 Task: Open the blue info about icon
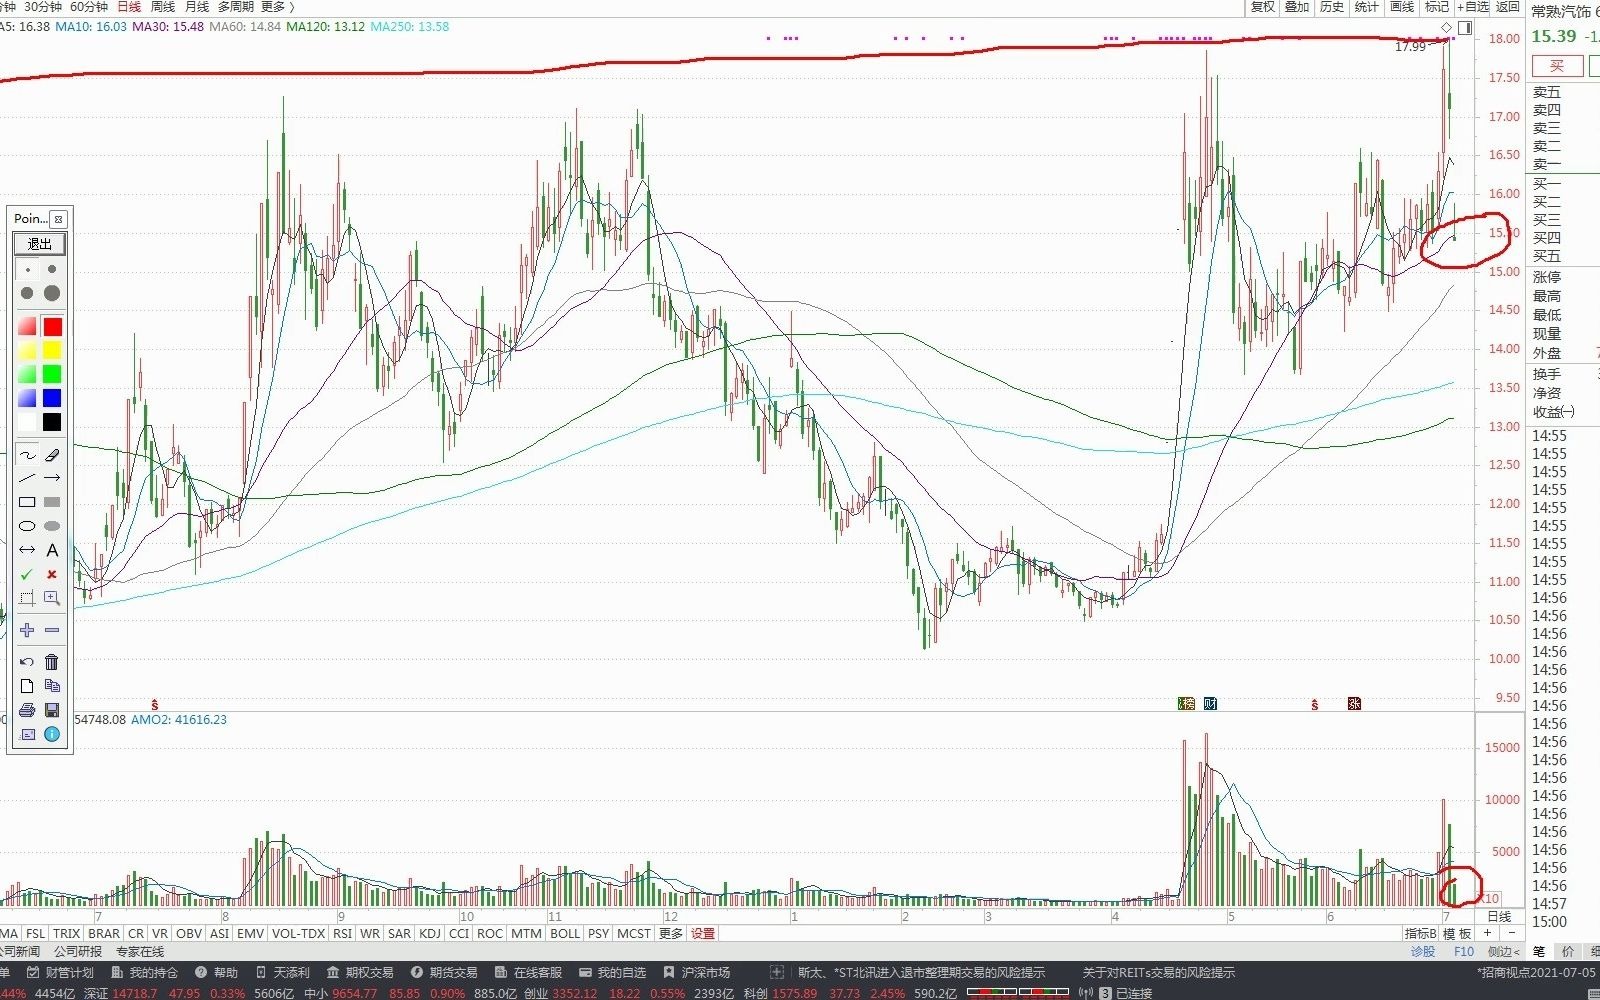(x=52, y=734)
